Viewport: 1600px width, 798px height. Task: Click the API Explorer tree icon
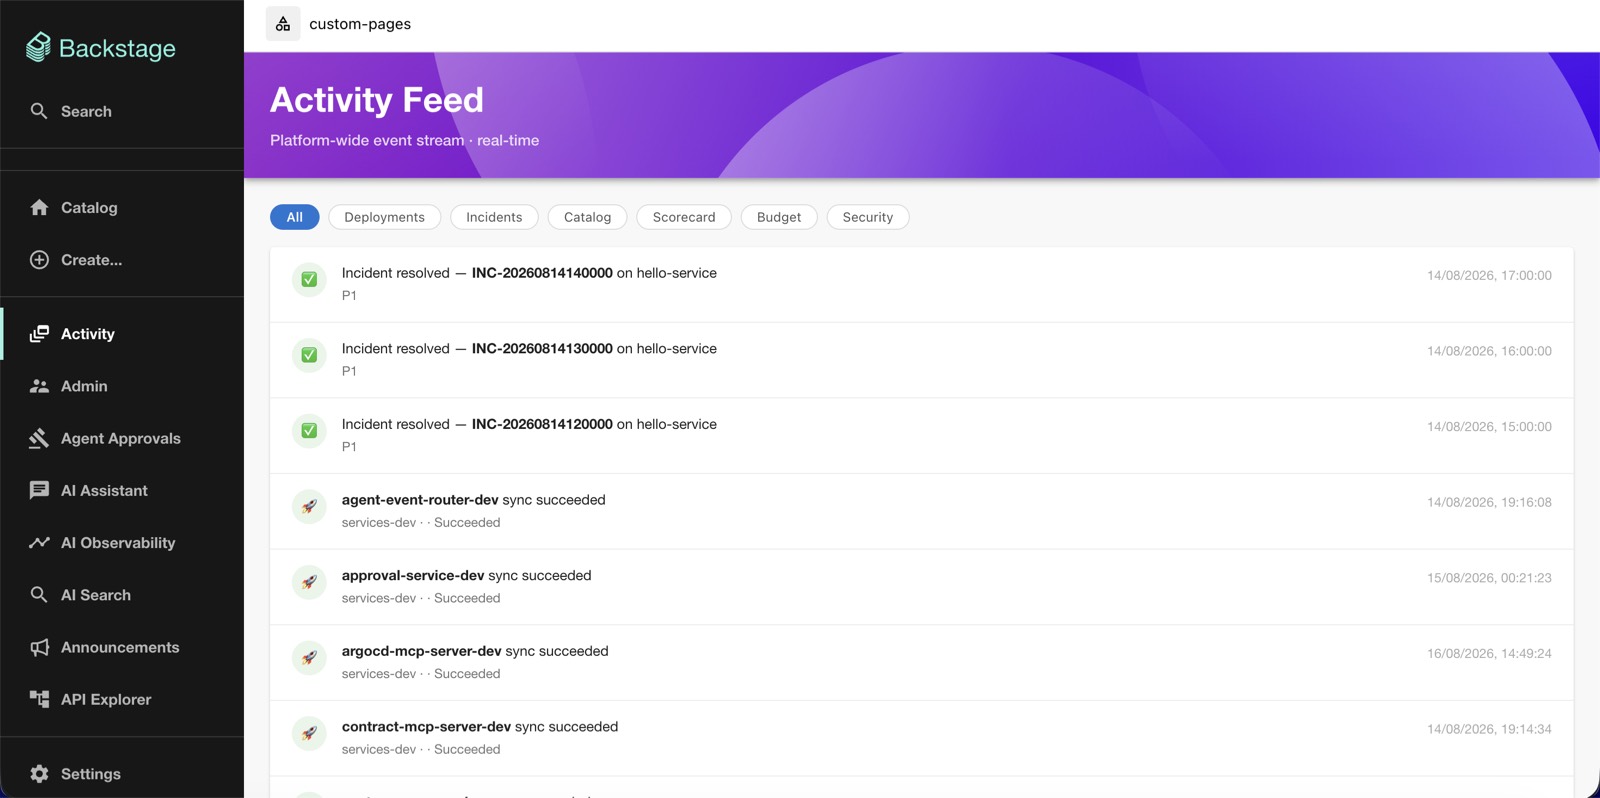[x=39, y=699]
